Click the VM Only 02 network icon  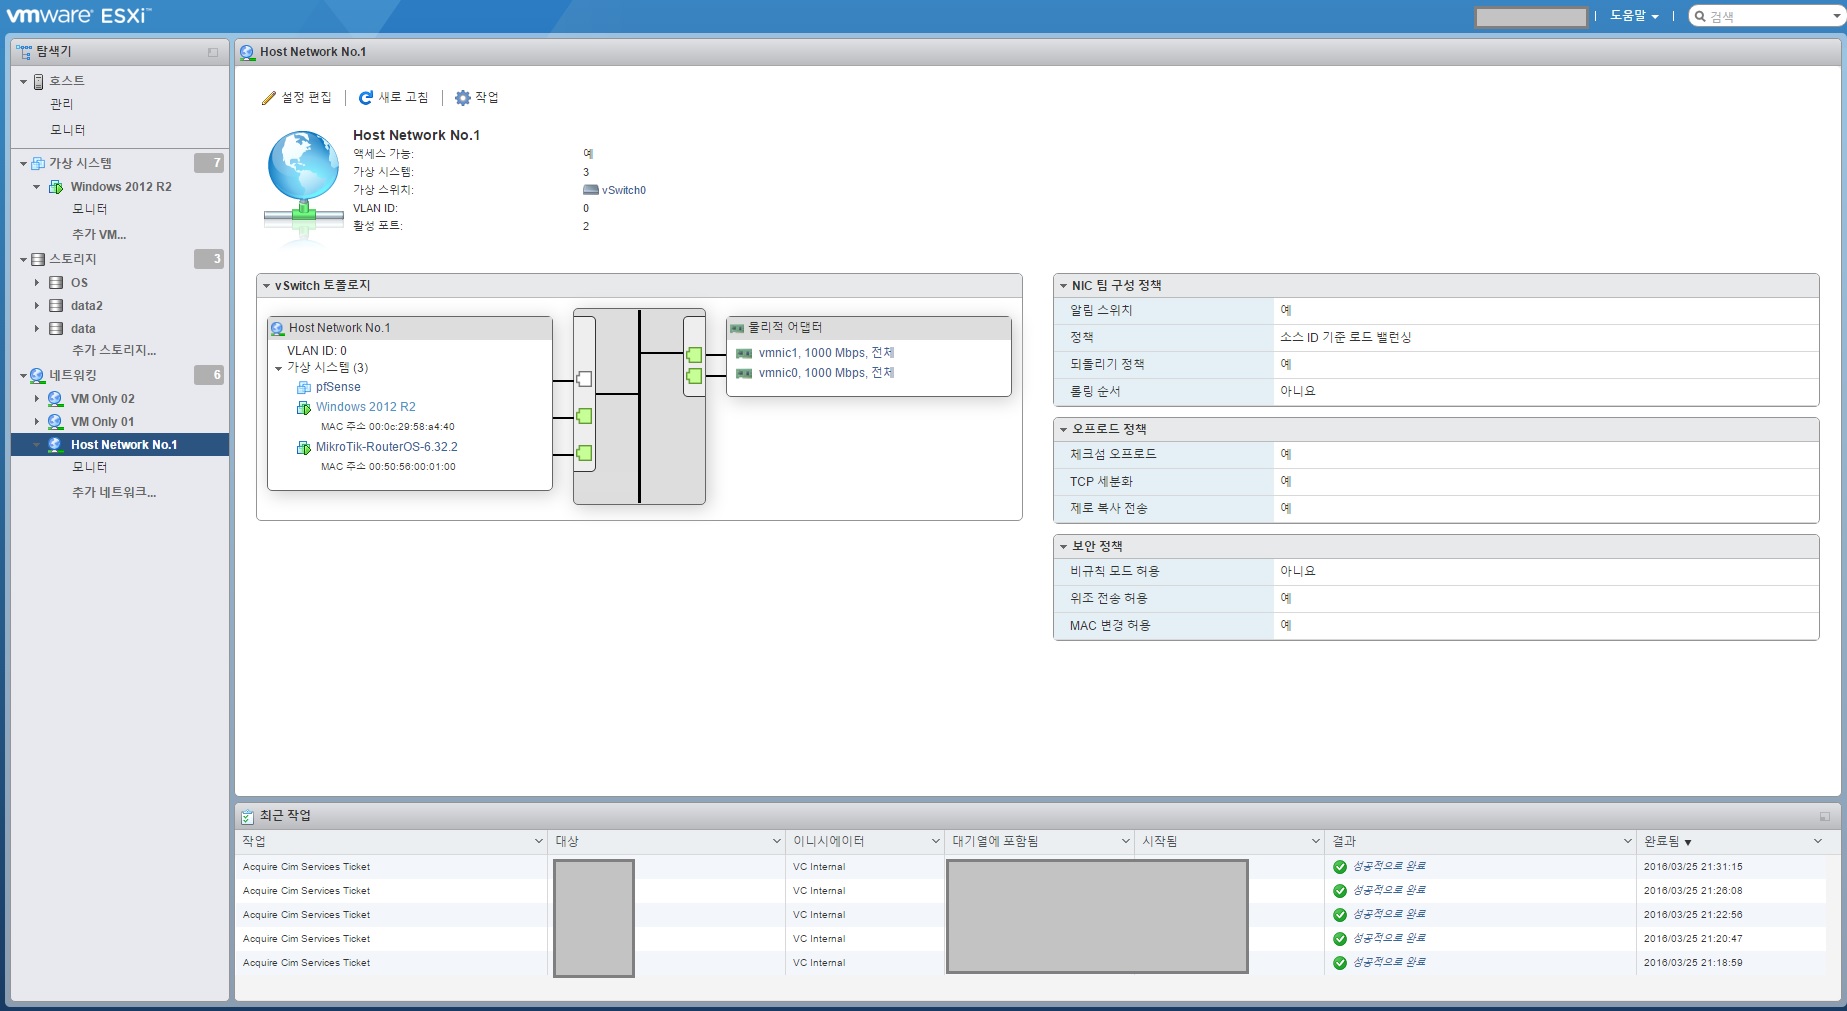tap(56, 399)
